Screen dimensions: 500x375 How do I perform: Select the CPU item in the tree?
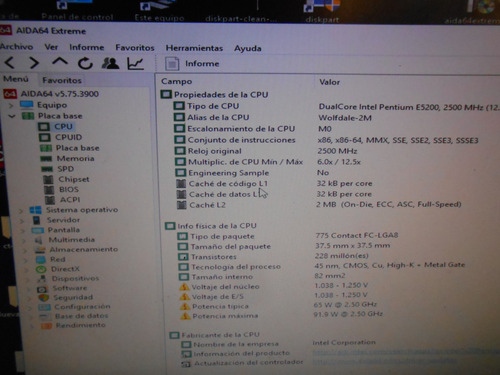click(63, 127)
